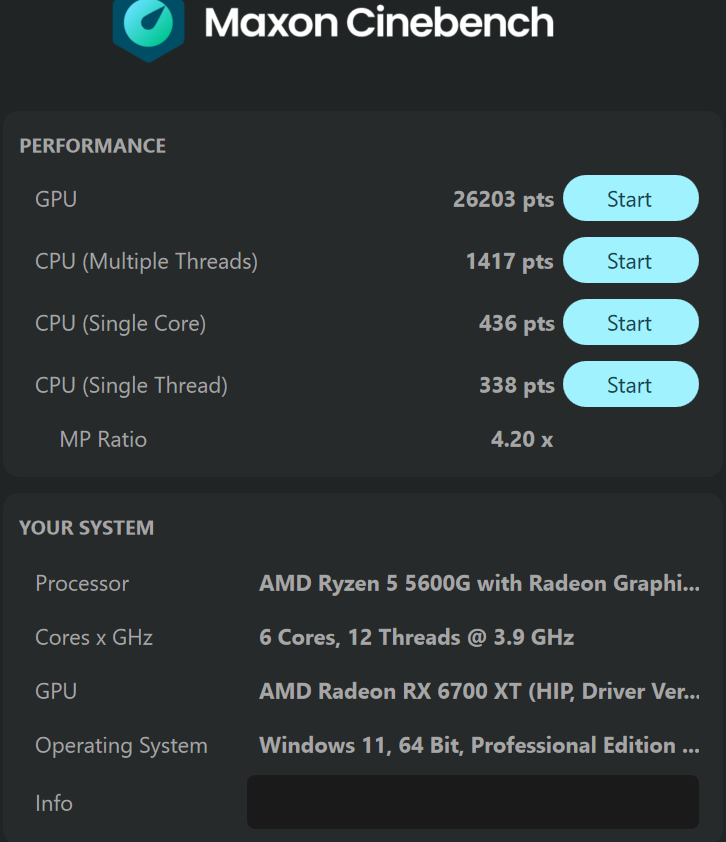Select the 338 pts single thread score
The width and height of the screenshot is (726, 842).
(517, 386)
